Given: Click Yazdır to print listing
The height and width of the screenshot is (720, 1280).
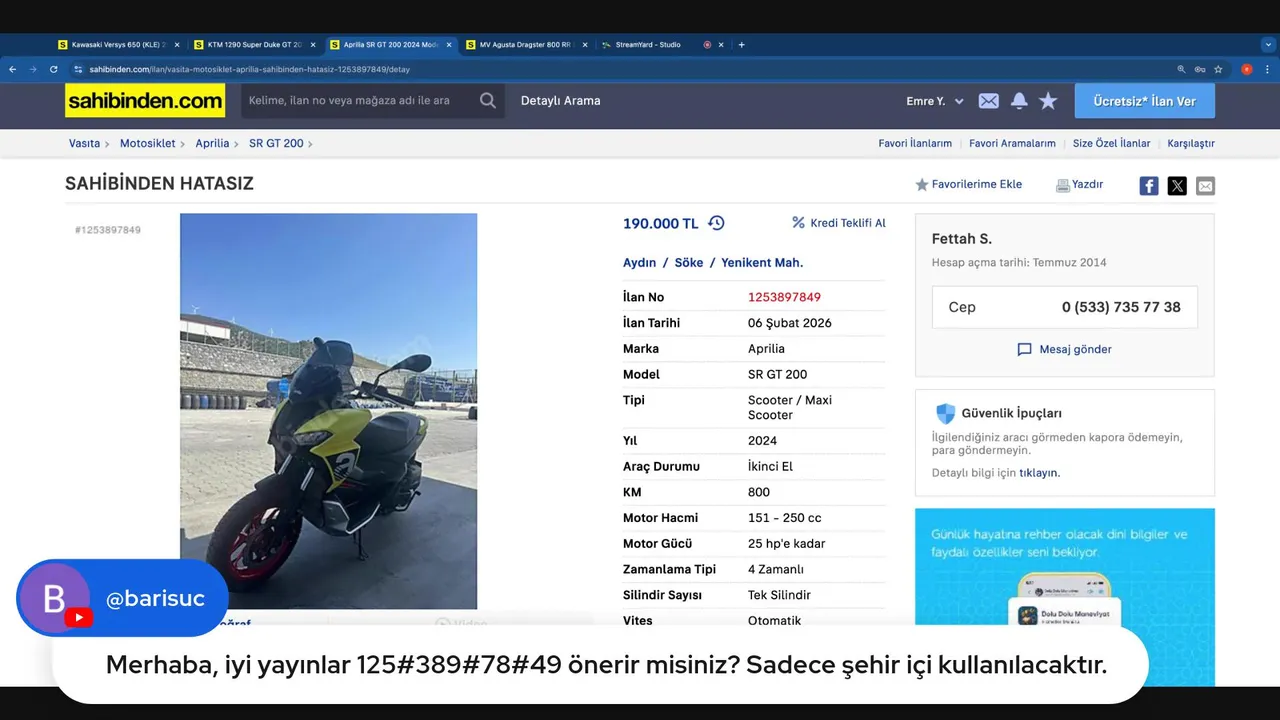Looking at the screenshot, I should click(x=1080, y=184).
